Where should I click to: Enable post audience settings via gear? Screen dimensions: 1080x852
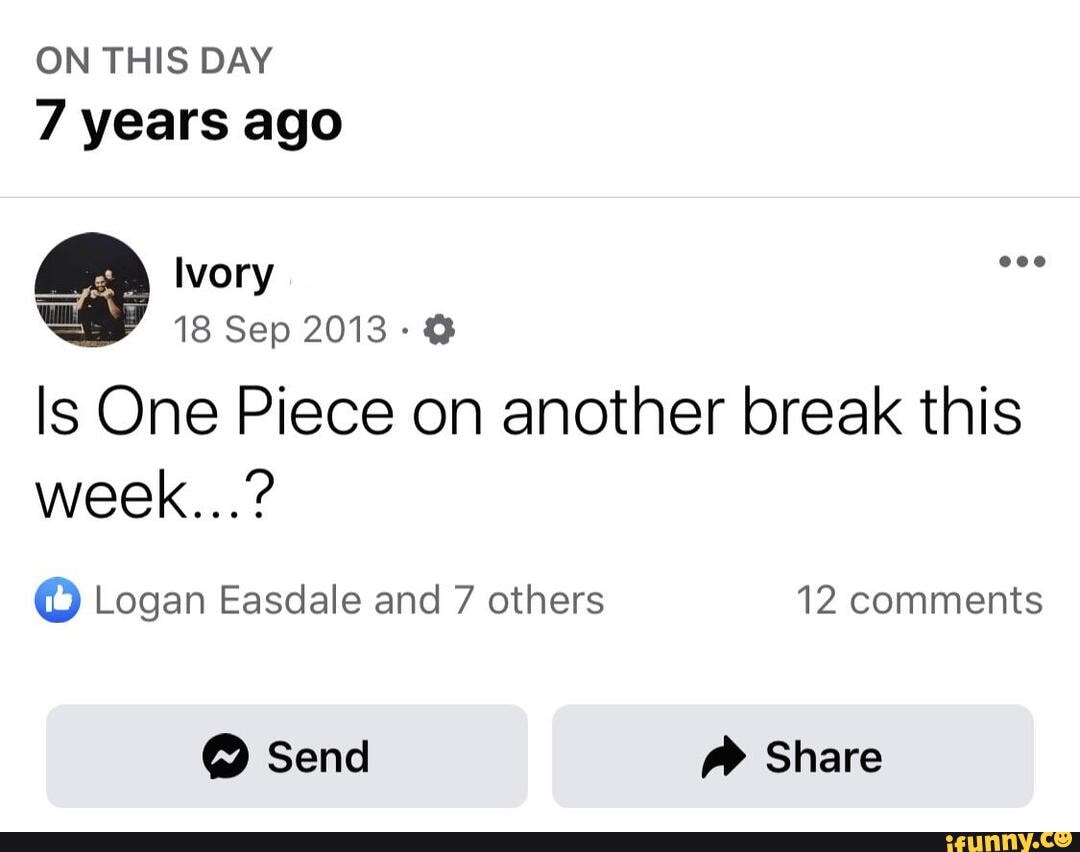point(437,328)
